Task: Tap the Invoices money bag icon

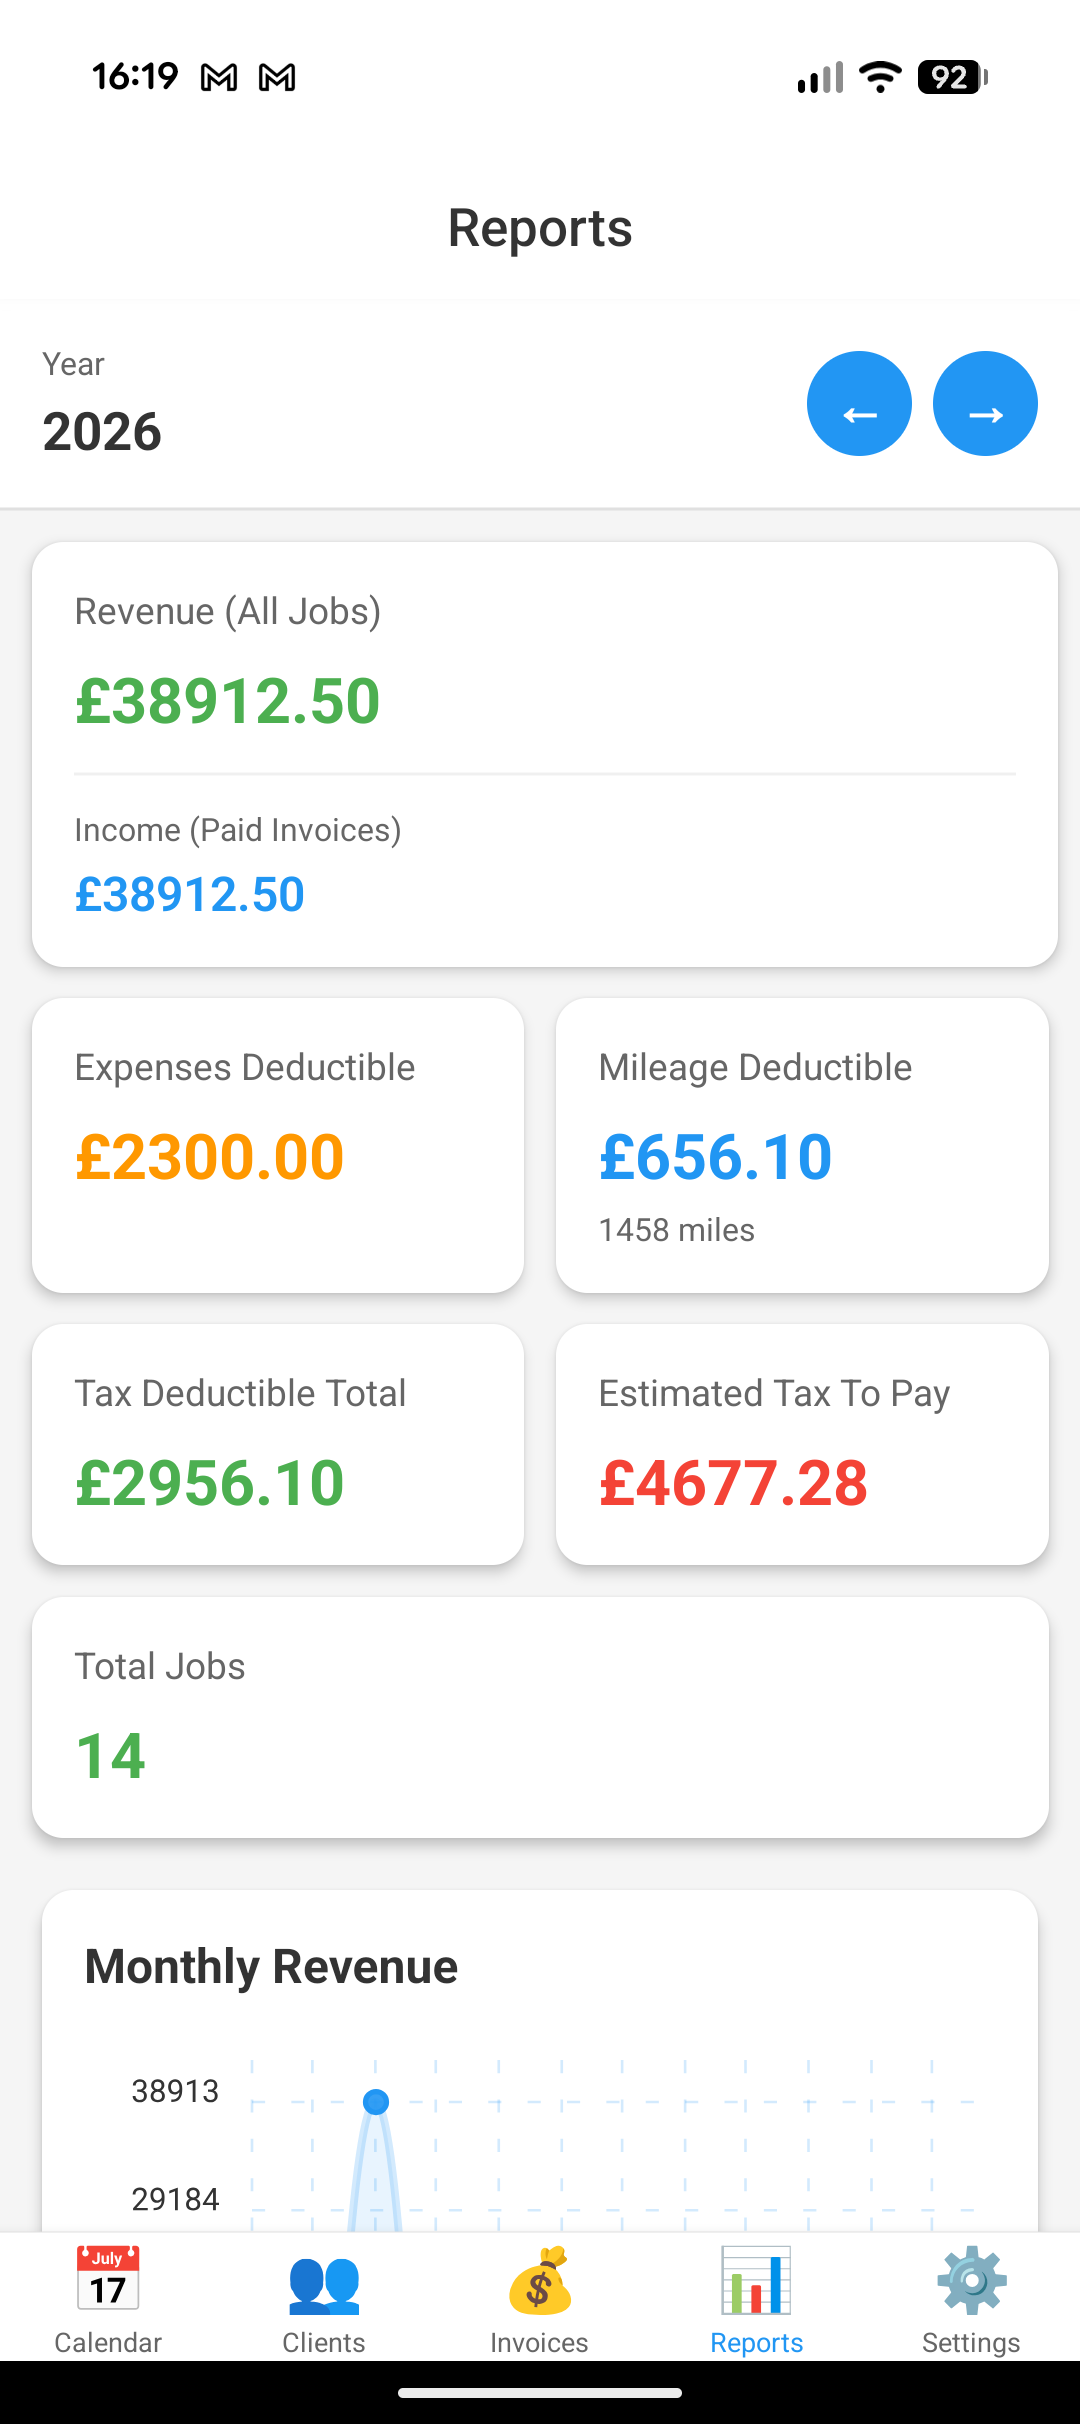Action: pyautogui.click(x=539, y=2283)
